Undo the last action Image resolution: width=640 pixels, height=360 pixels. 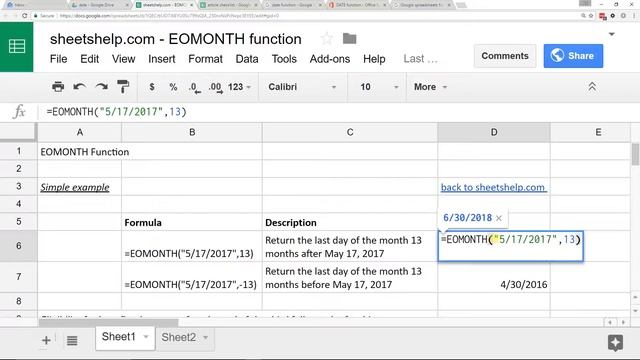(x=80, y=87)
